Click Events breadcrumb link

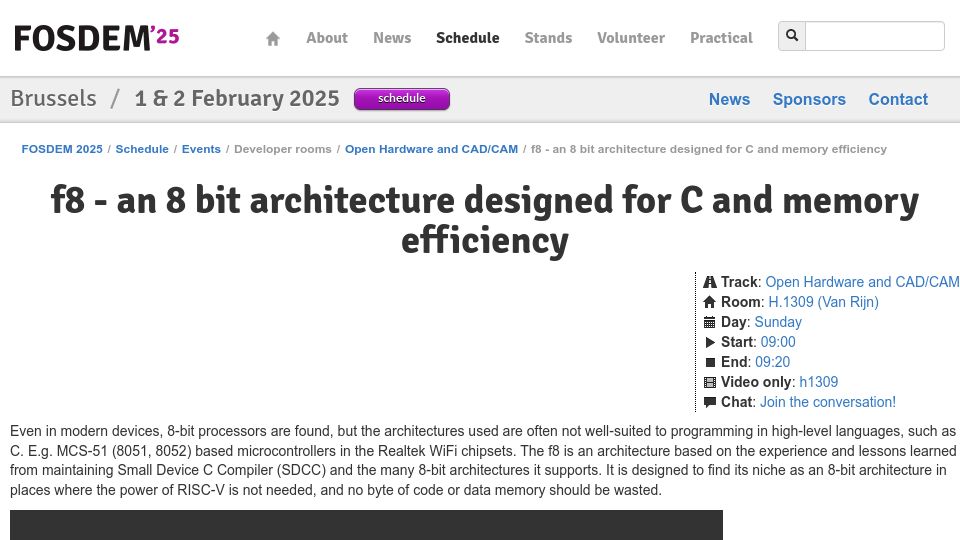click(201, 149)
